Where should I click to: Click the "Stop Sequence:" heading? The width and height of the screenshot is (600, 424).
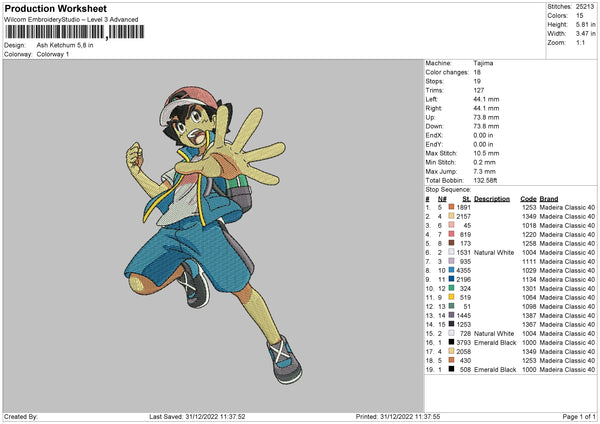[448, 189]
